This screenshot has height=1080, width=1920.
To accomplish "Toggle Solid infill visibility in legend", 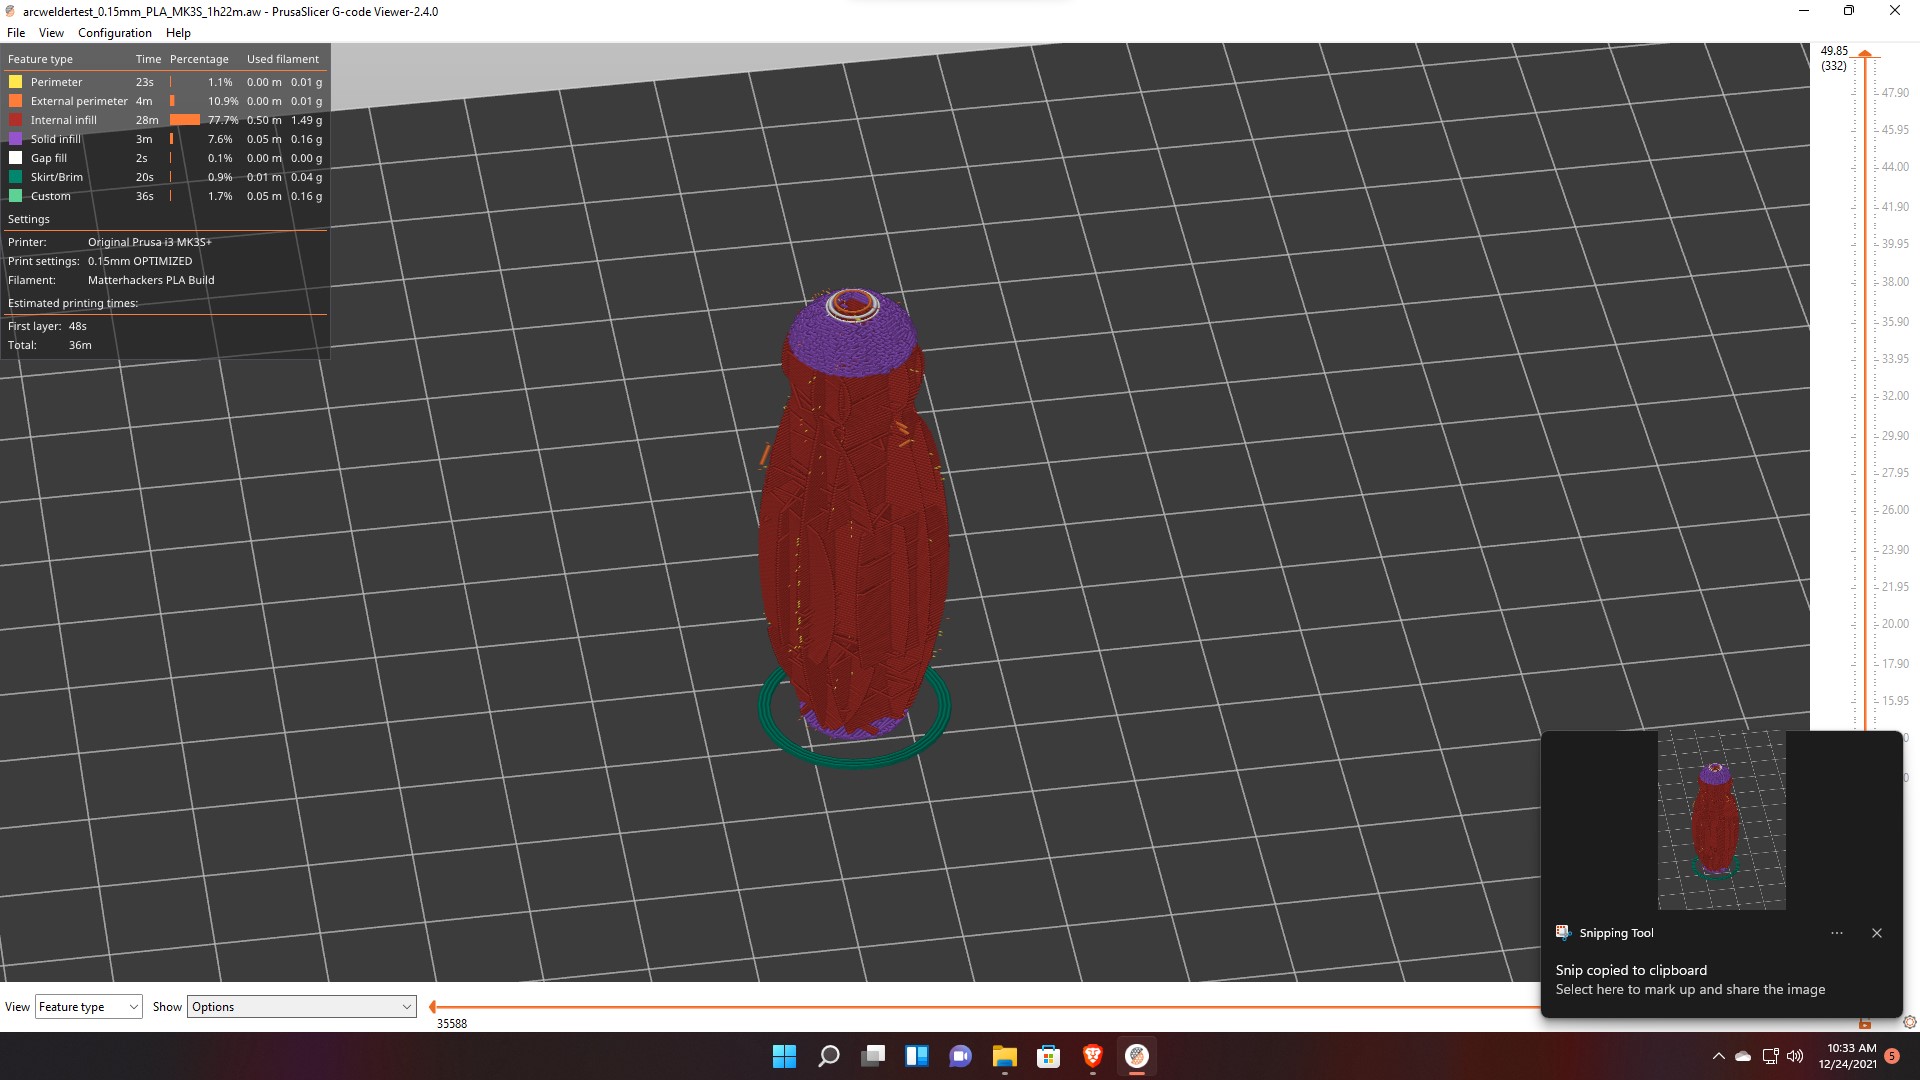I will [x=55, y=139].
